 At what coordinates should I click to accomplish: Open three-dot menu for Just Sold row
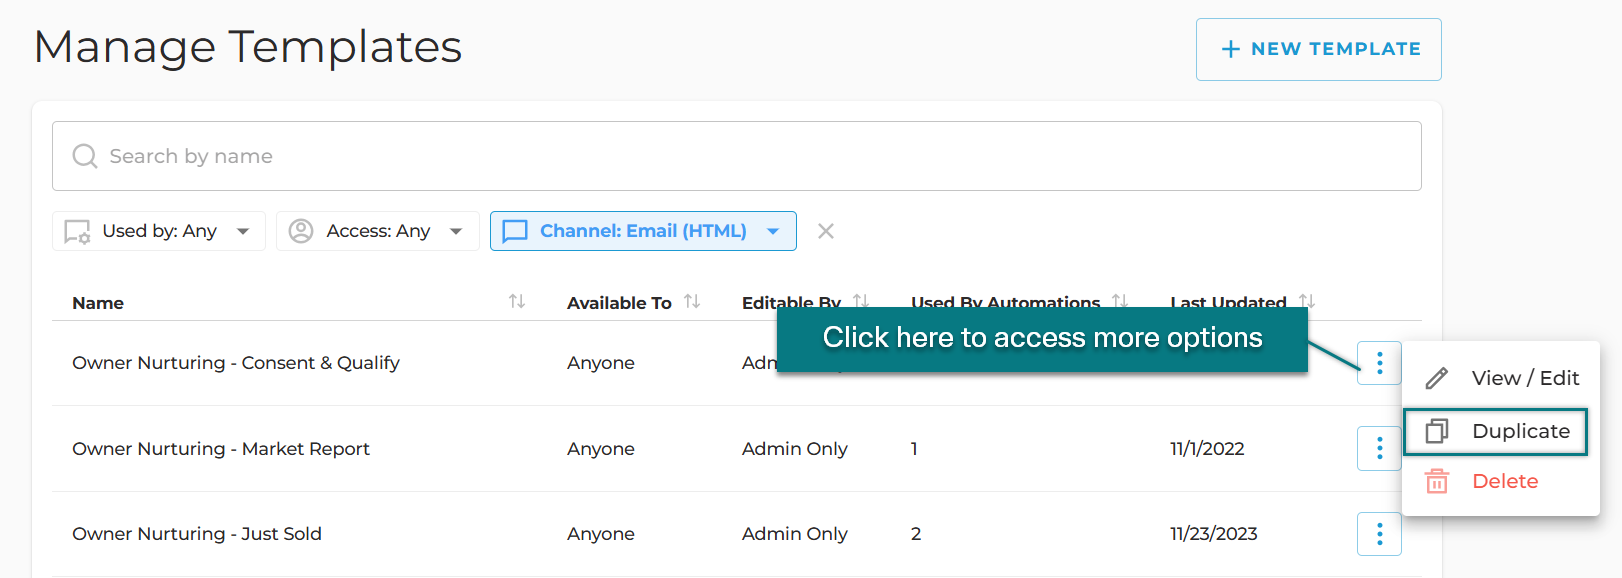[x=1379, y=534]
